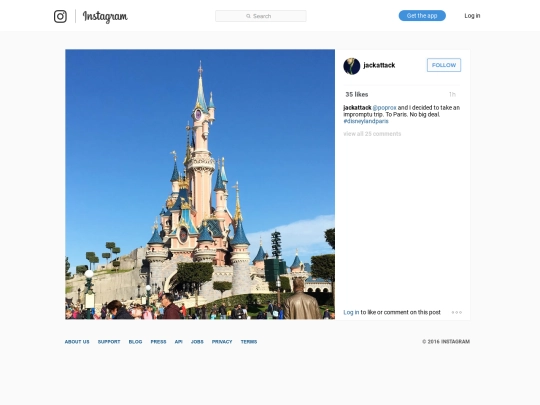Viewport: 540px width, 405px height.
Task: Open jackattack's profile avatar
Action: pyautogui.click(x=352, y=66)
